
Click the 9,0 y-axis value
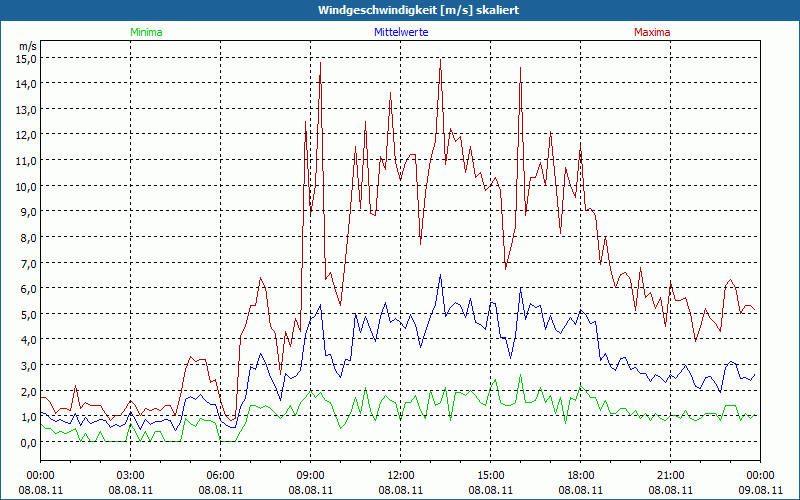29,212
